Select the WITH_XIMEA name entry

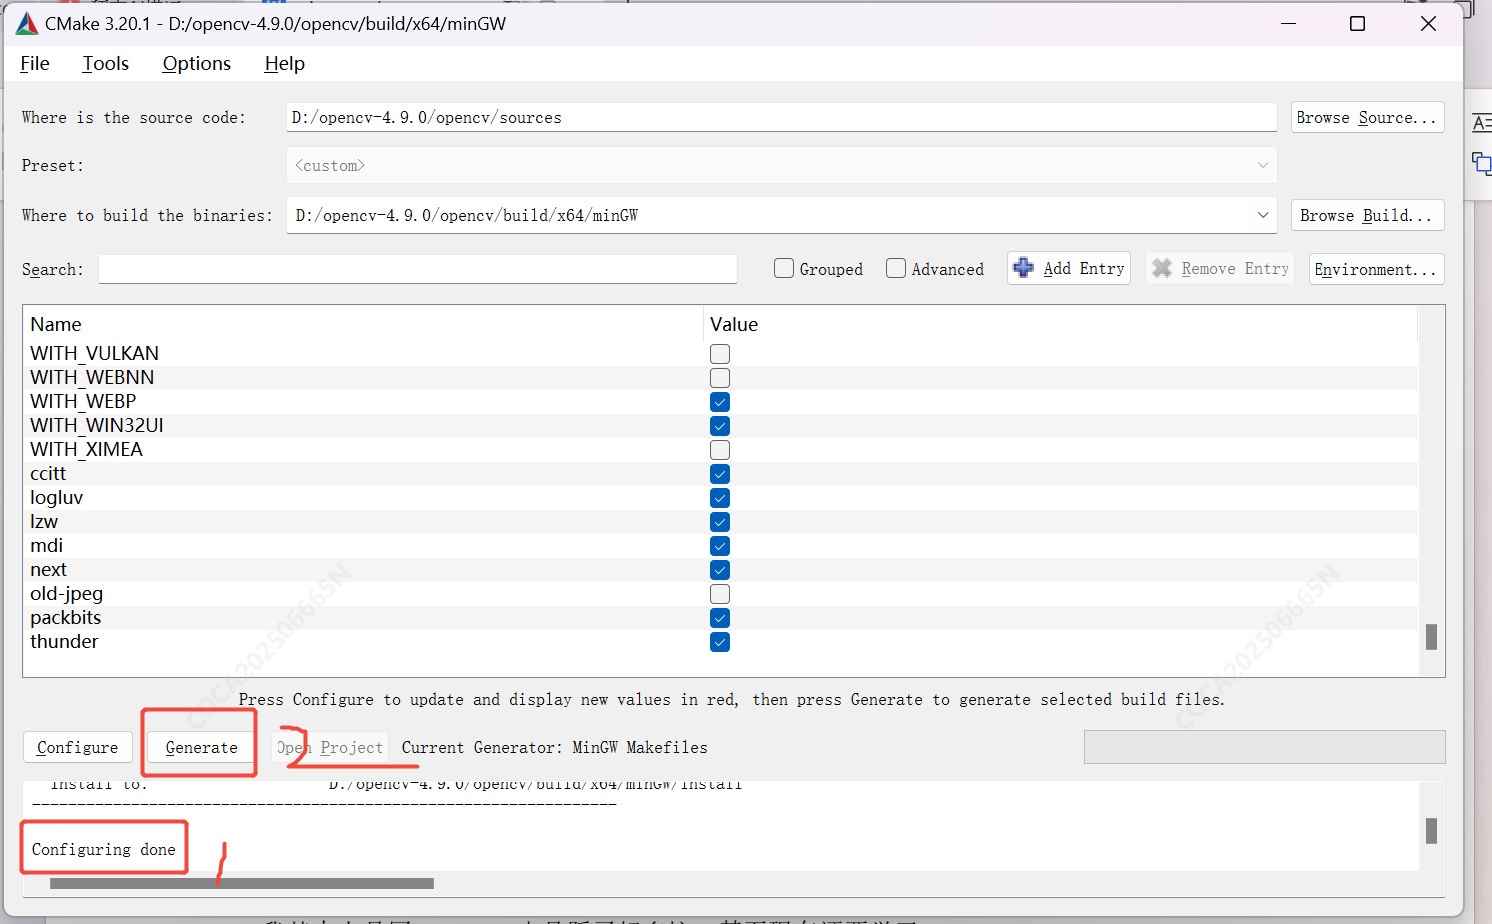tap(86, 449)
